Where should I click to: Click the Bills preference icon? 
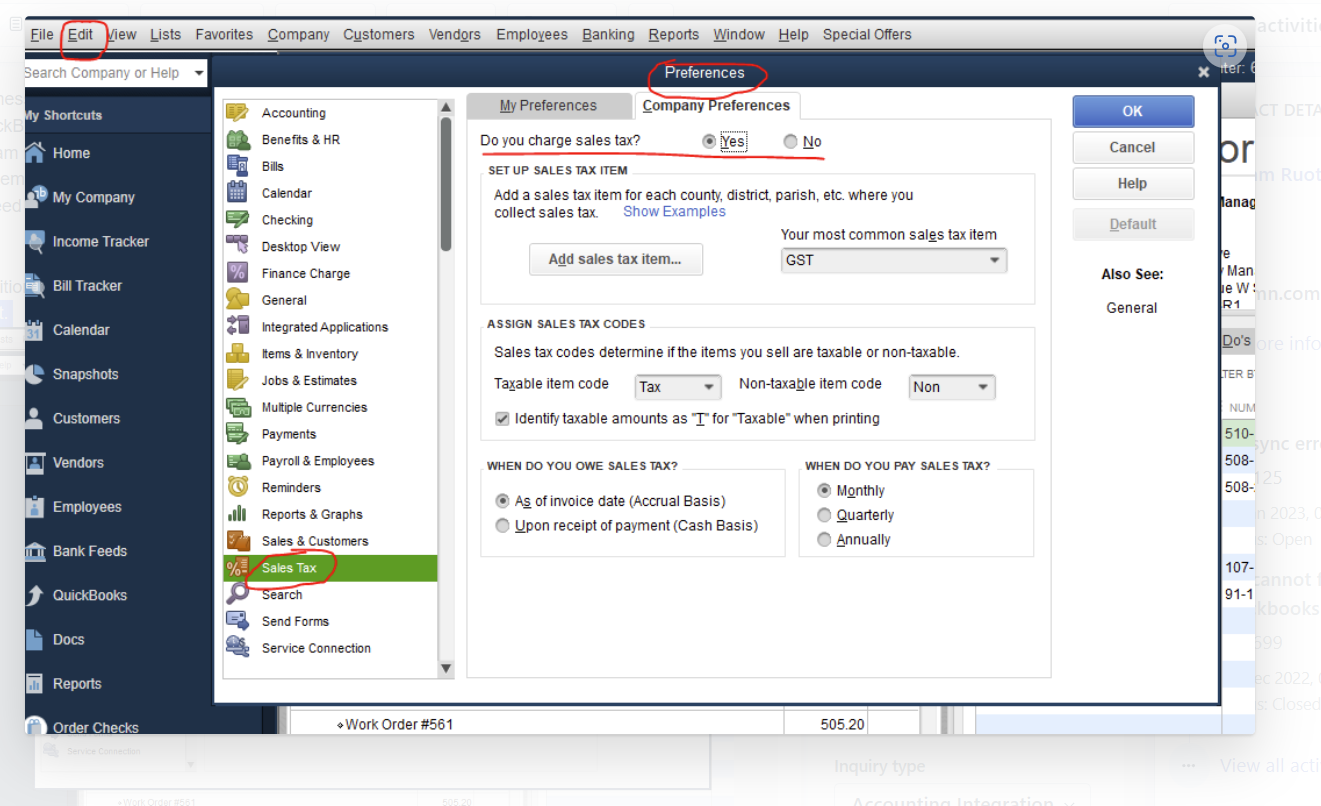[237, 166]
